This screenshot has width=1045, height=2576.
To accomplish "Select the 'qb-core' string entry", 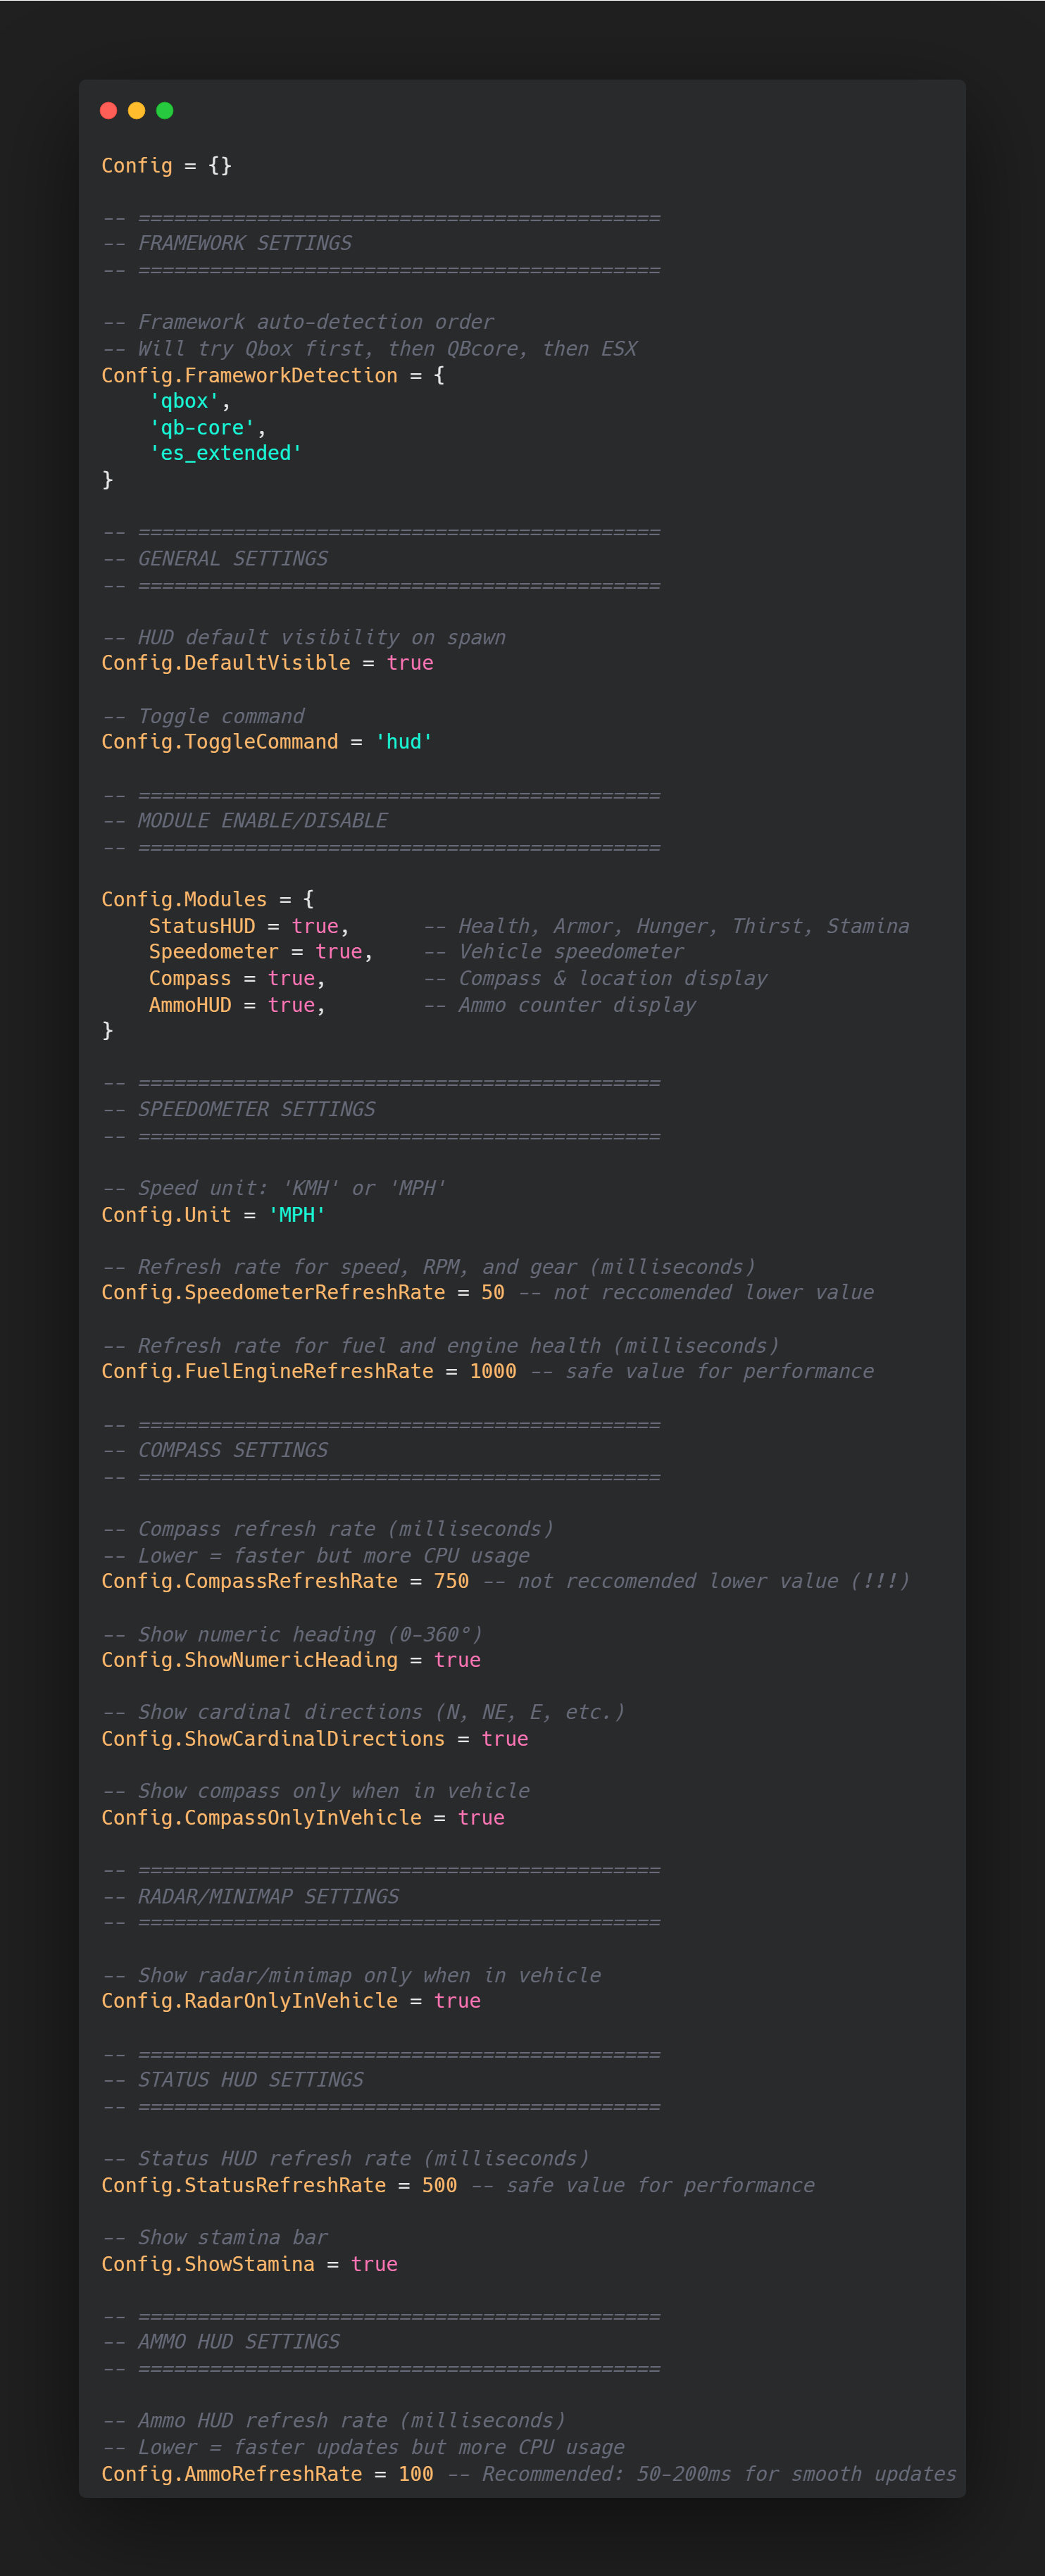I will point(202,427).
